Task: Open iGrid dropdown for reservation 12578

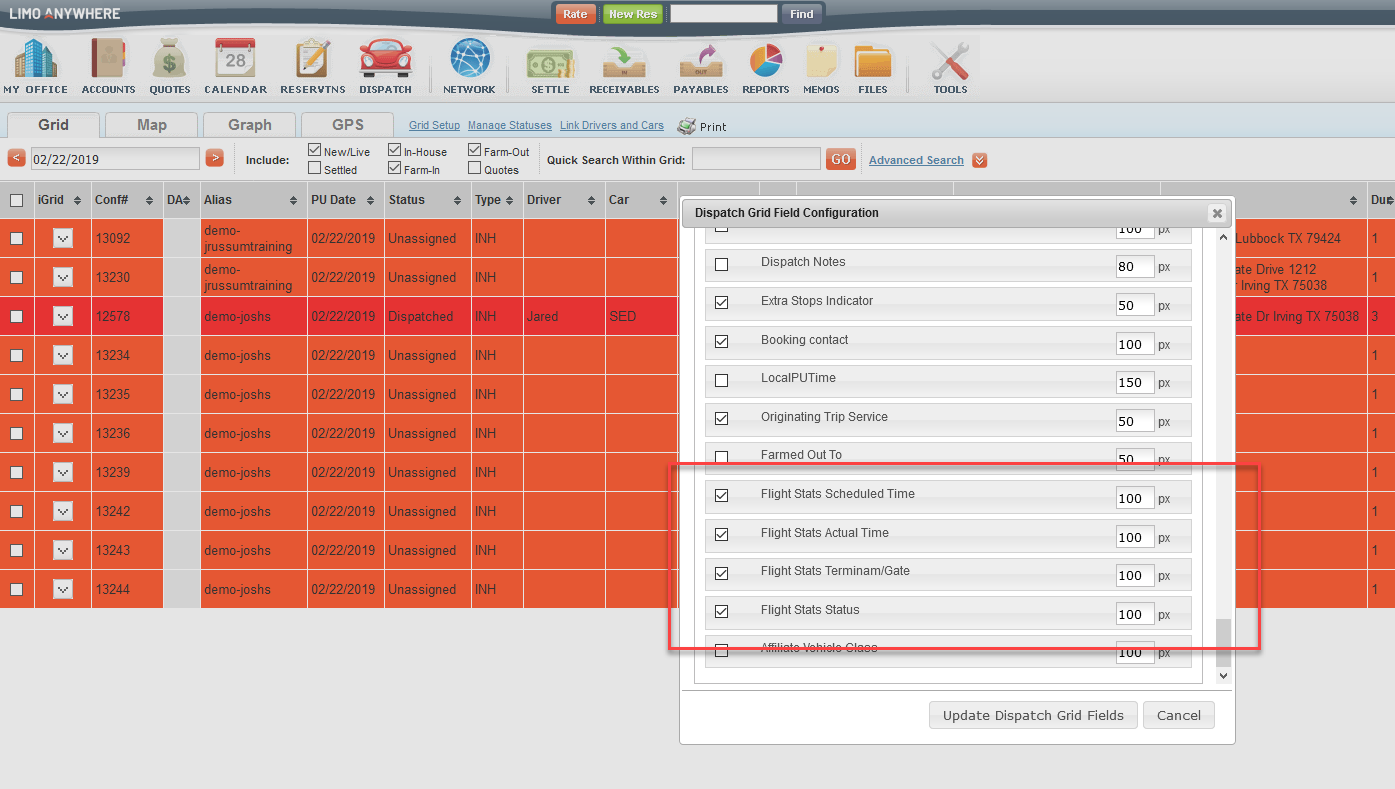Action: (63, 316)
